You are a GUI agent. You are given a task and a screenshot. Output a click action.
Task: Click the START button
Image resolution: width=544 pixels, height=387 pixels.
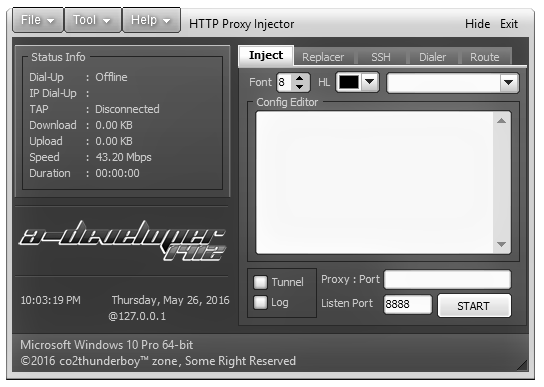click(474, 306)
